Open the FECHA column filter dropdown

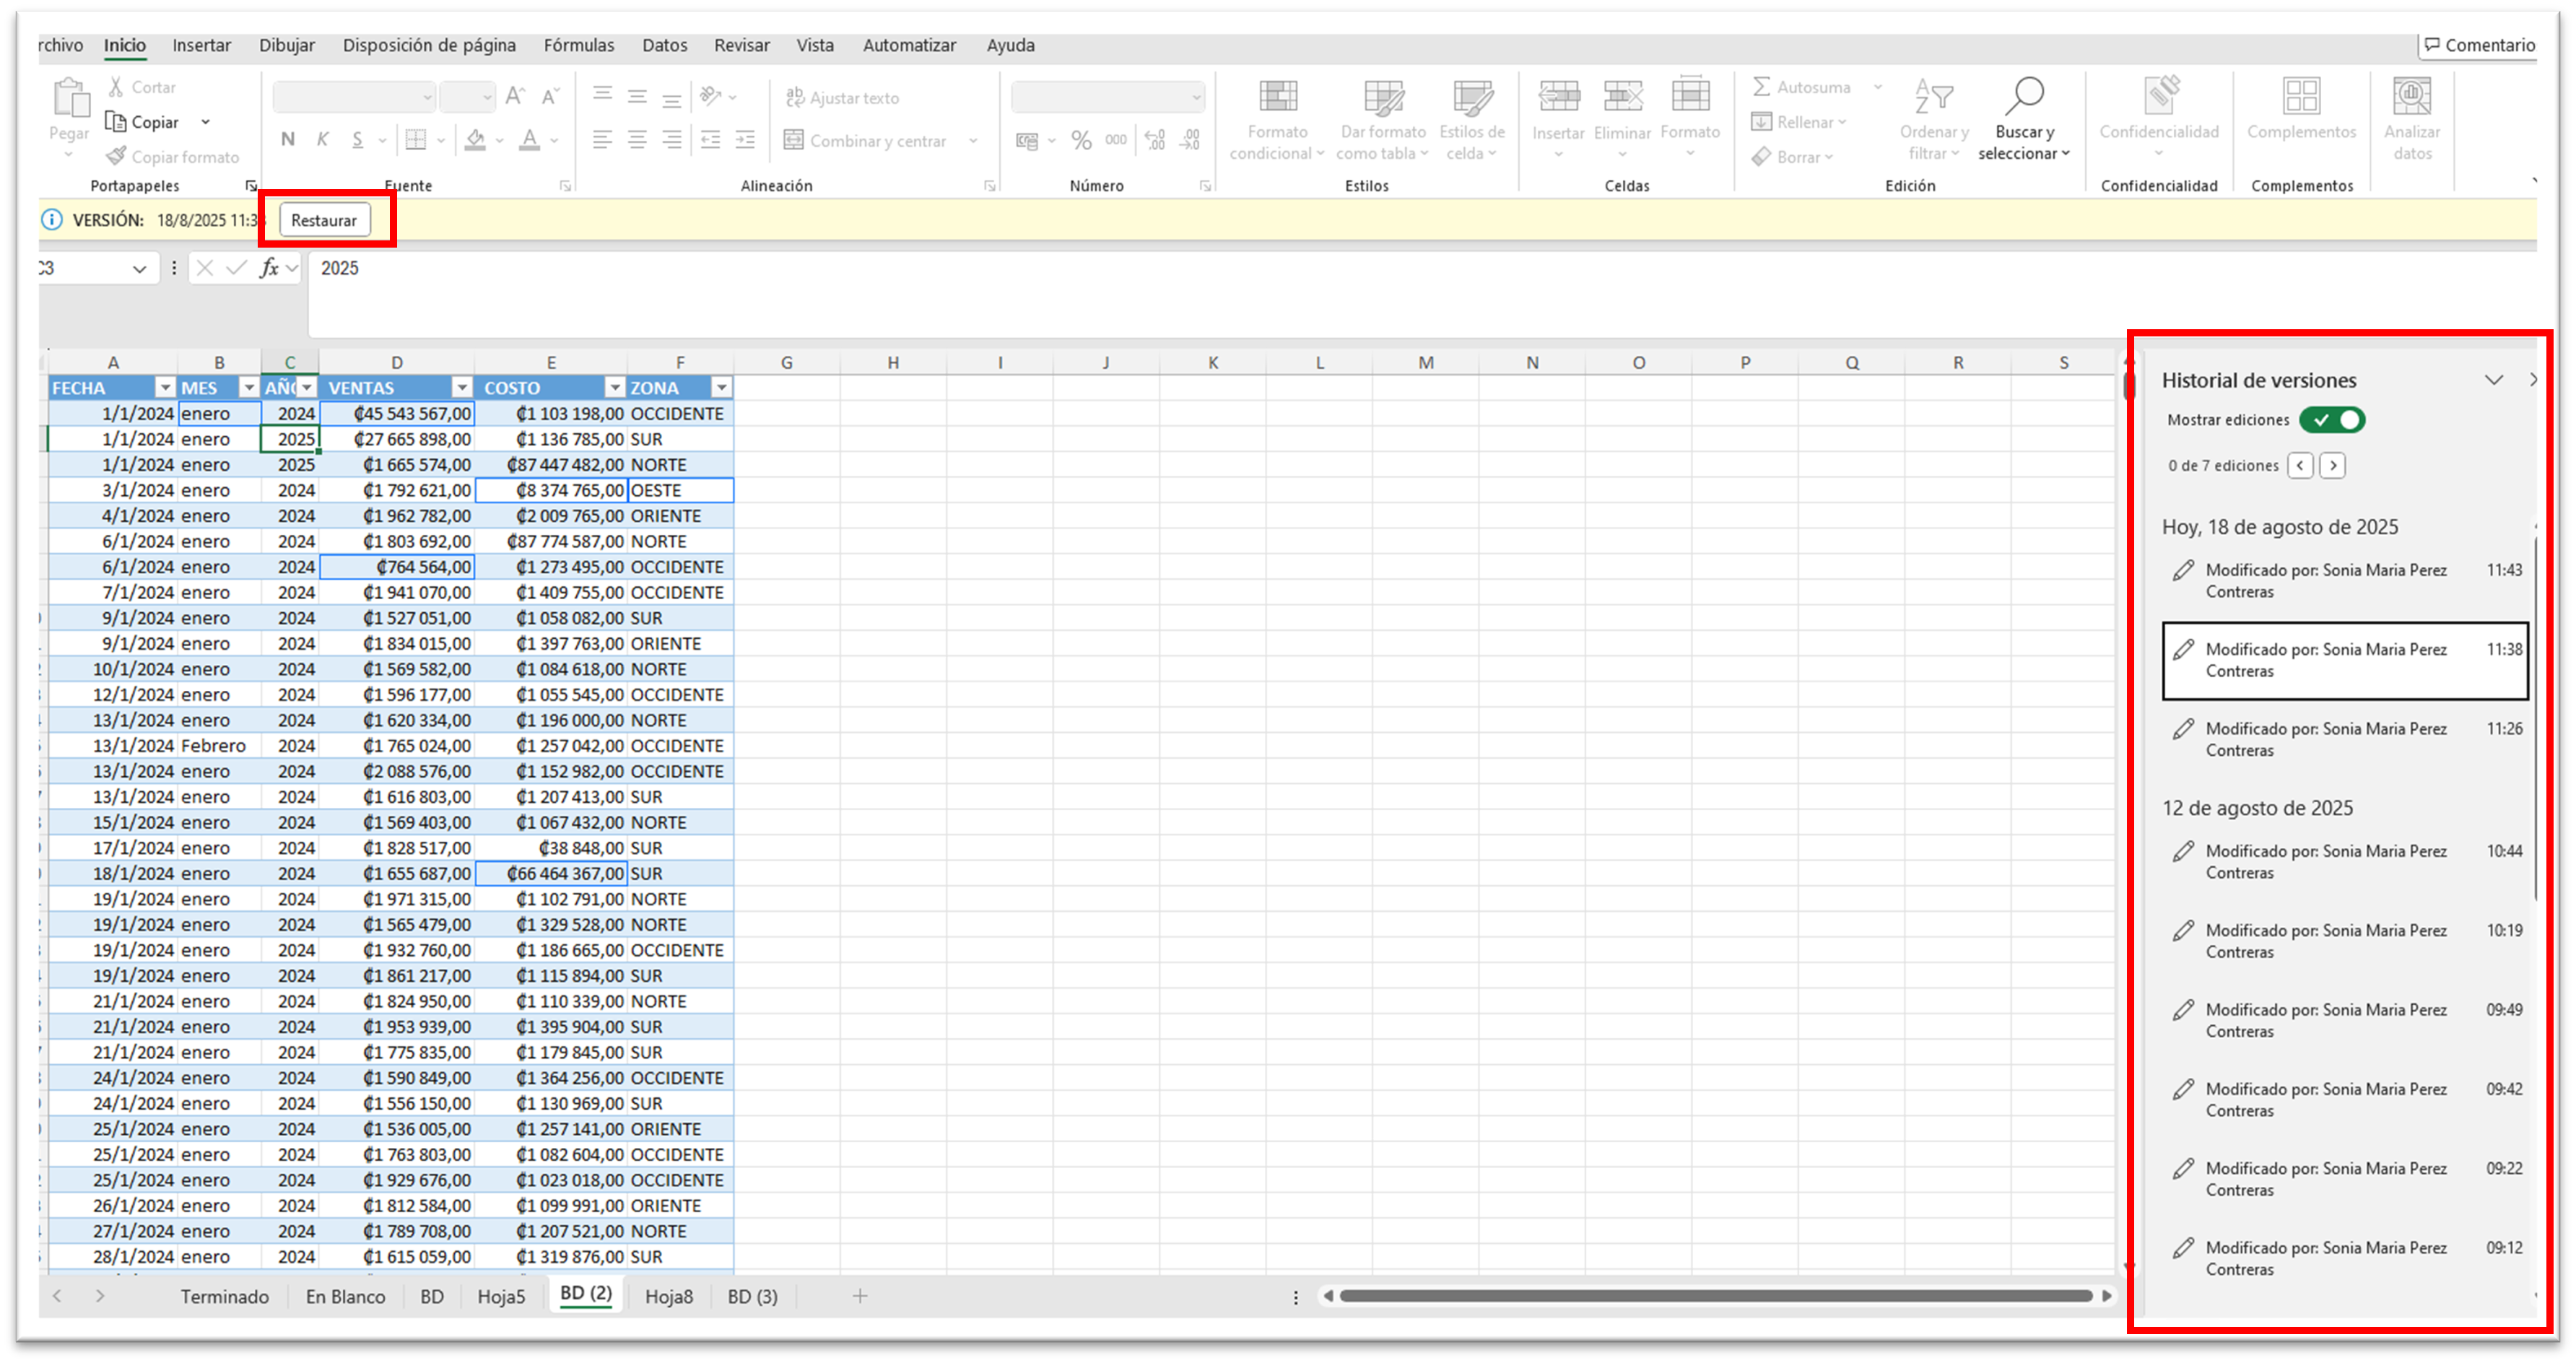point(165,388)
